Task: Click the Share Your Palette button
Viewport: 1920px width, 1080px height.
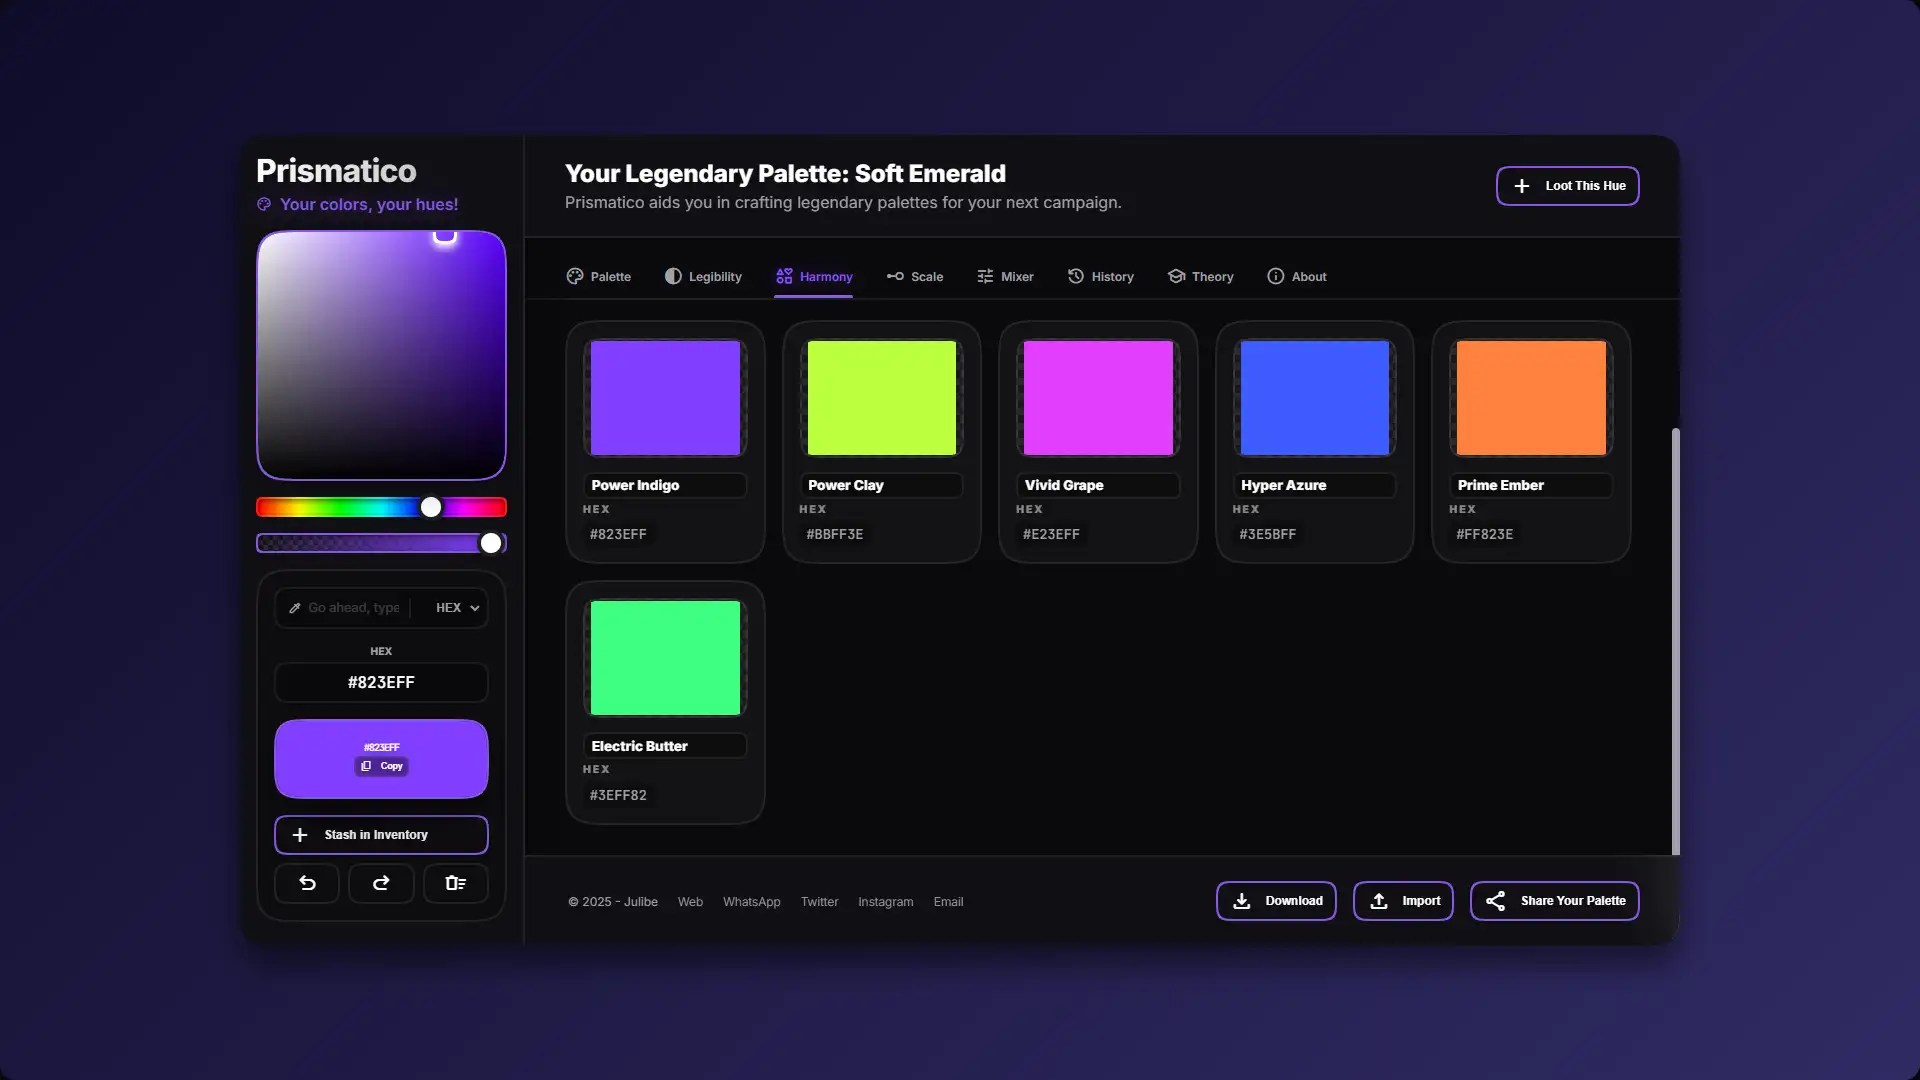Action: (1554, 901)
